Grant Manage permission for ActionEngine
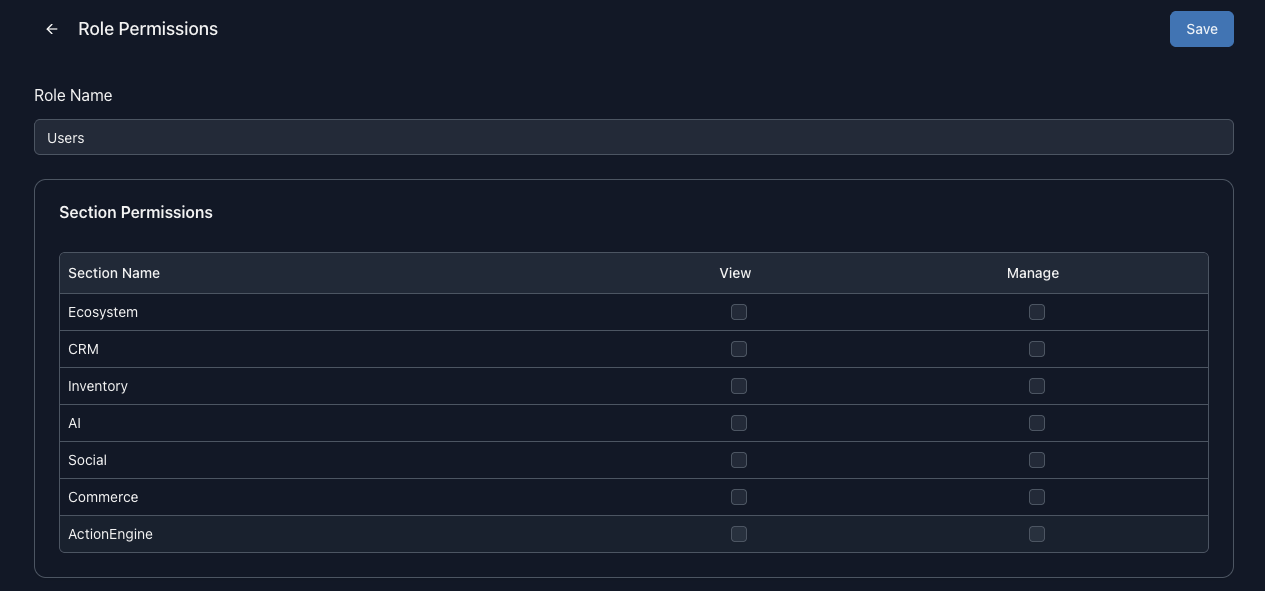Viewport: 1265px width, 591px height. click(x=1037, y=534)
